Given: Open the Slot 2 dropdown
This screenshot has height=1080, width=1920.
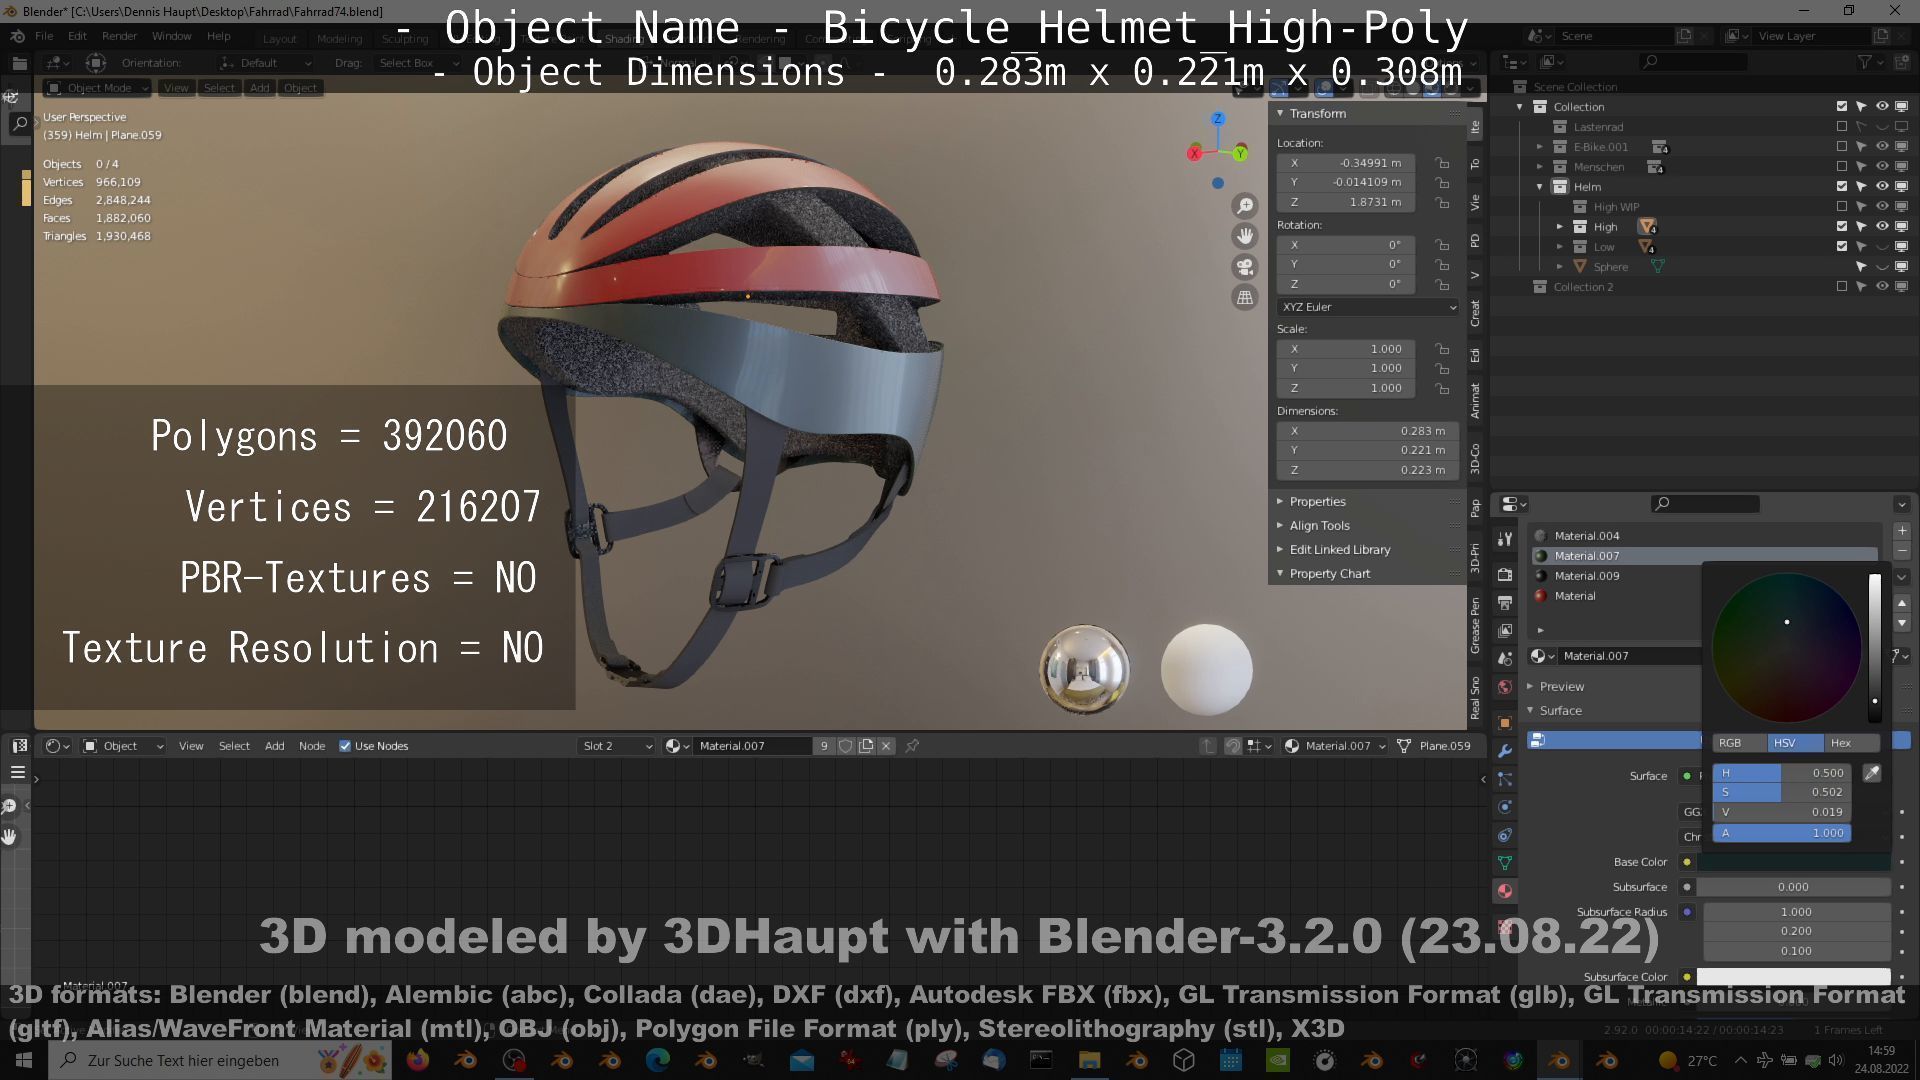Looking at the screenshot, I should (x=617, y=746).
